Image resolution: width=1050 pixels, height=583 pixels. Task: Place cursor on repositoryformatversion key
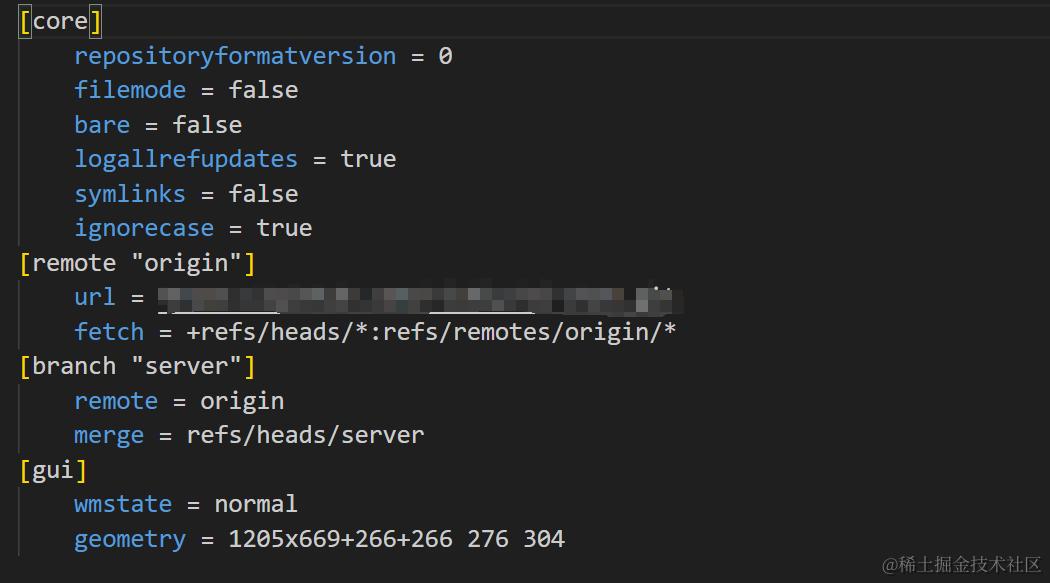235,56
